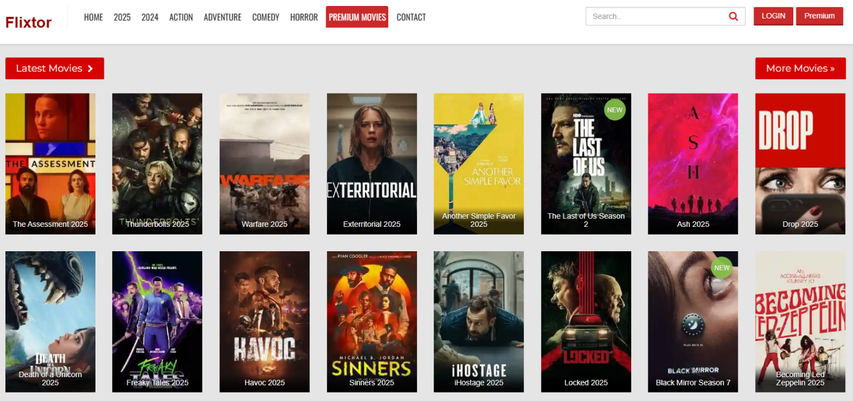Image resolution: width=853 pixels, height=401 pixels.
Task: Open Freaky Tales 2025 poster
Action: [157, 322]
